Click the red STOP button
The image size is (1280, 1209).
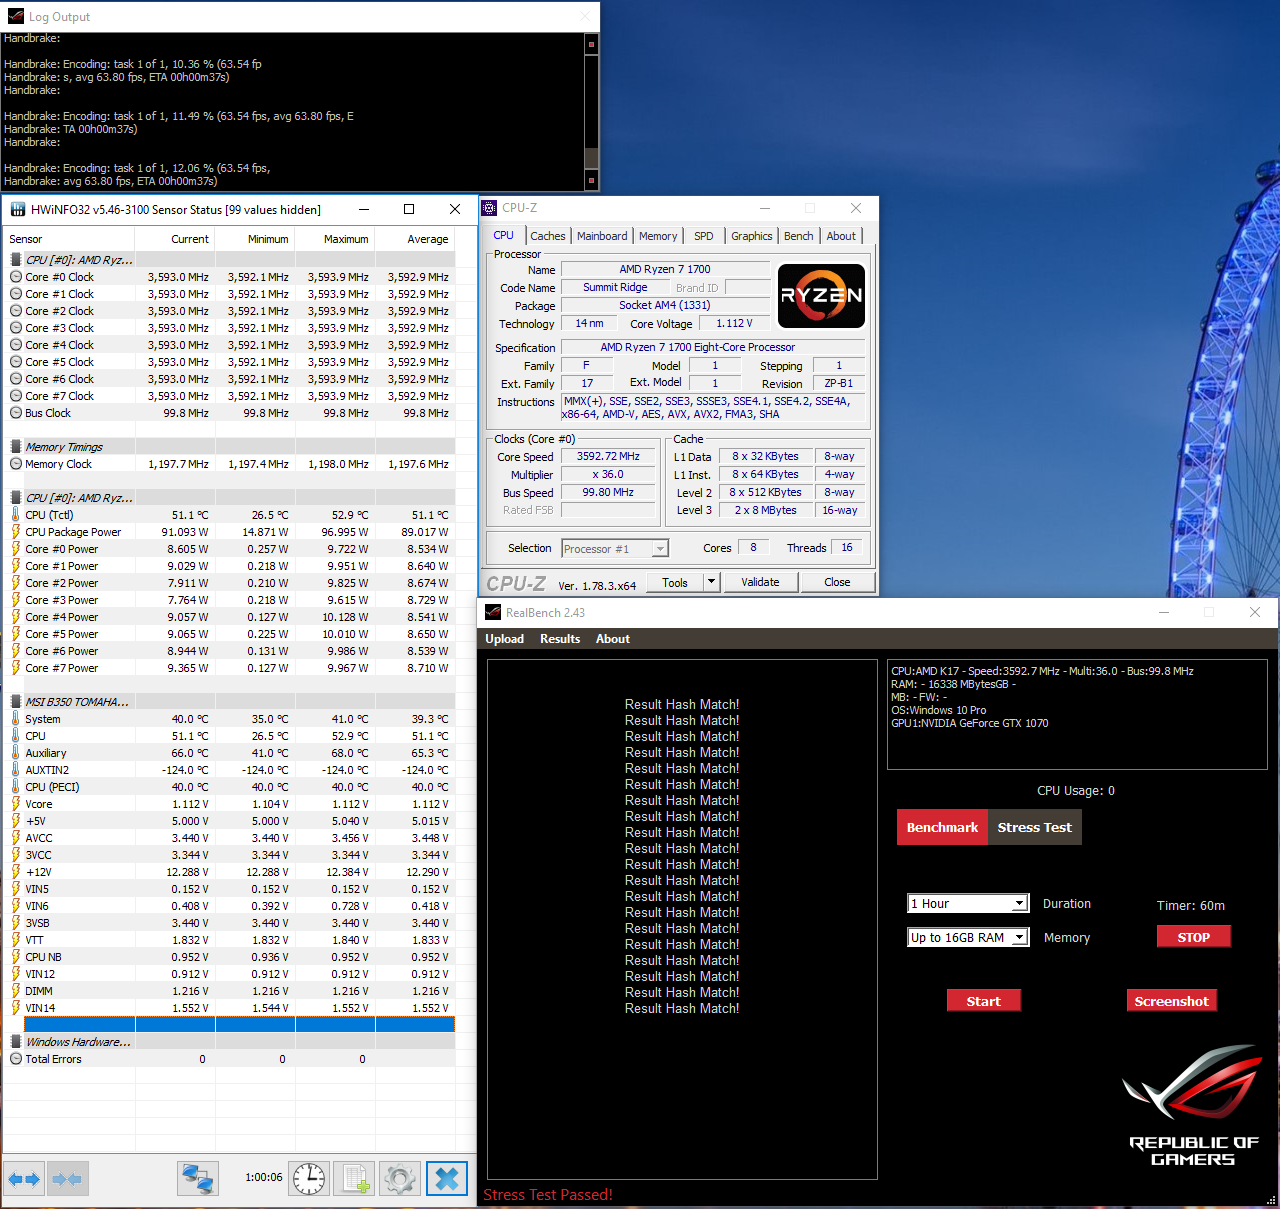[x=1194, y=937]
